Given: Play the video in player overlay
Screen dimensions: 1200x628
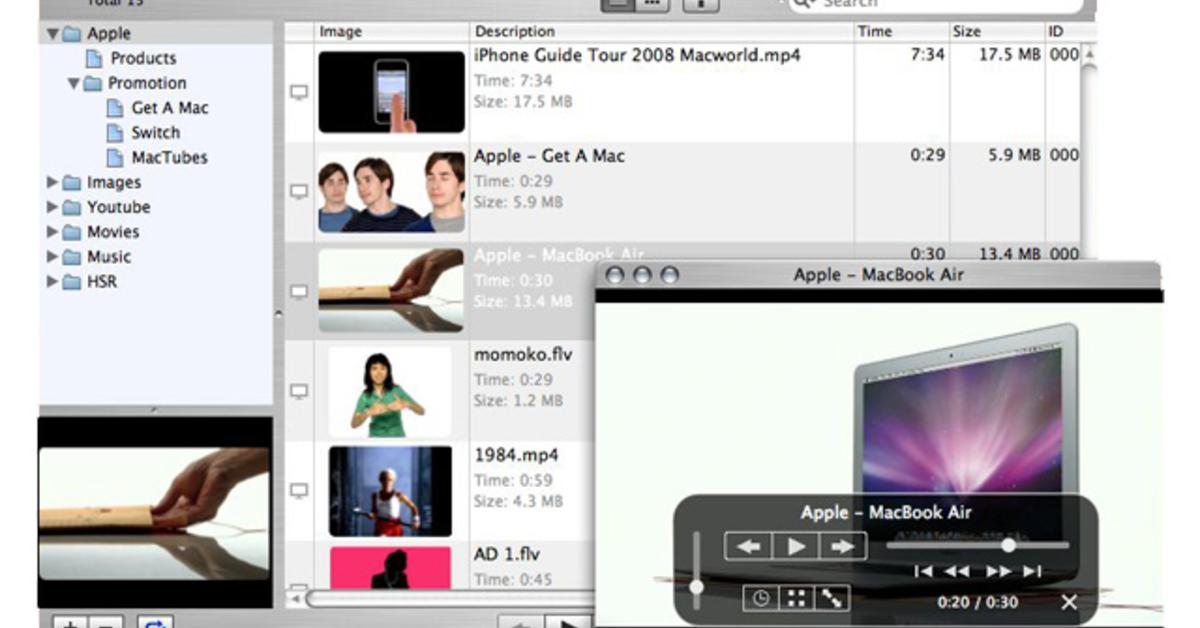Looking at the screenshot, I should click(x=796, y=546).
